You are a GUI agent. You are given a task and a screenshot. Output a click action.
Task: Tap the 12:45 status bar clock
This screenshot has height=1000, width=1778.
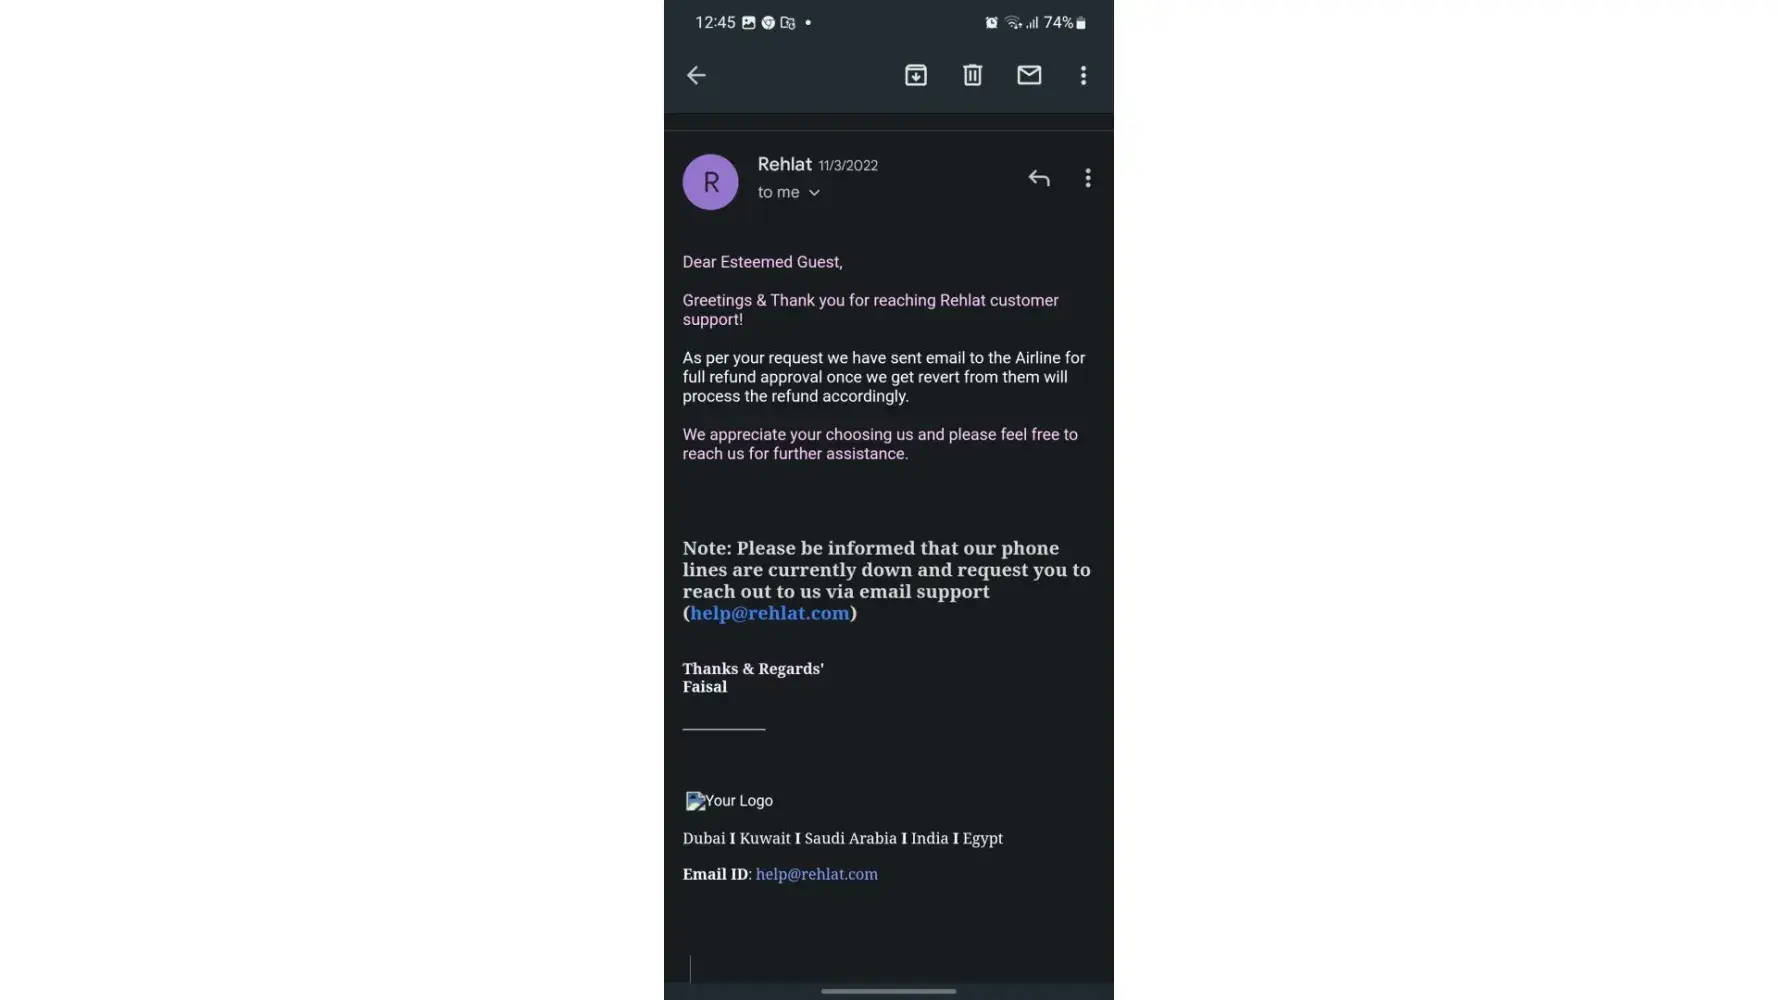point(715,23)
